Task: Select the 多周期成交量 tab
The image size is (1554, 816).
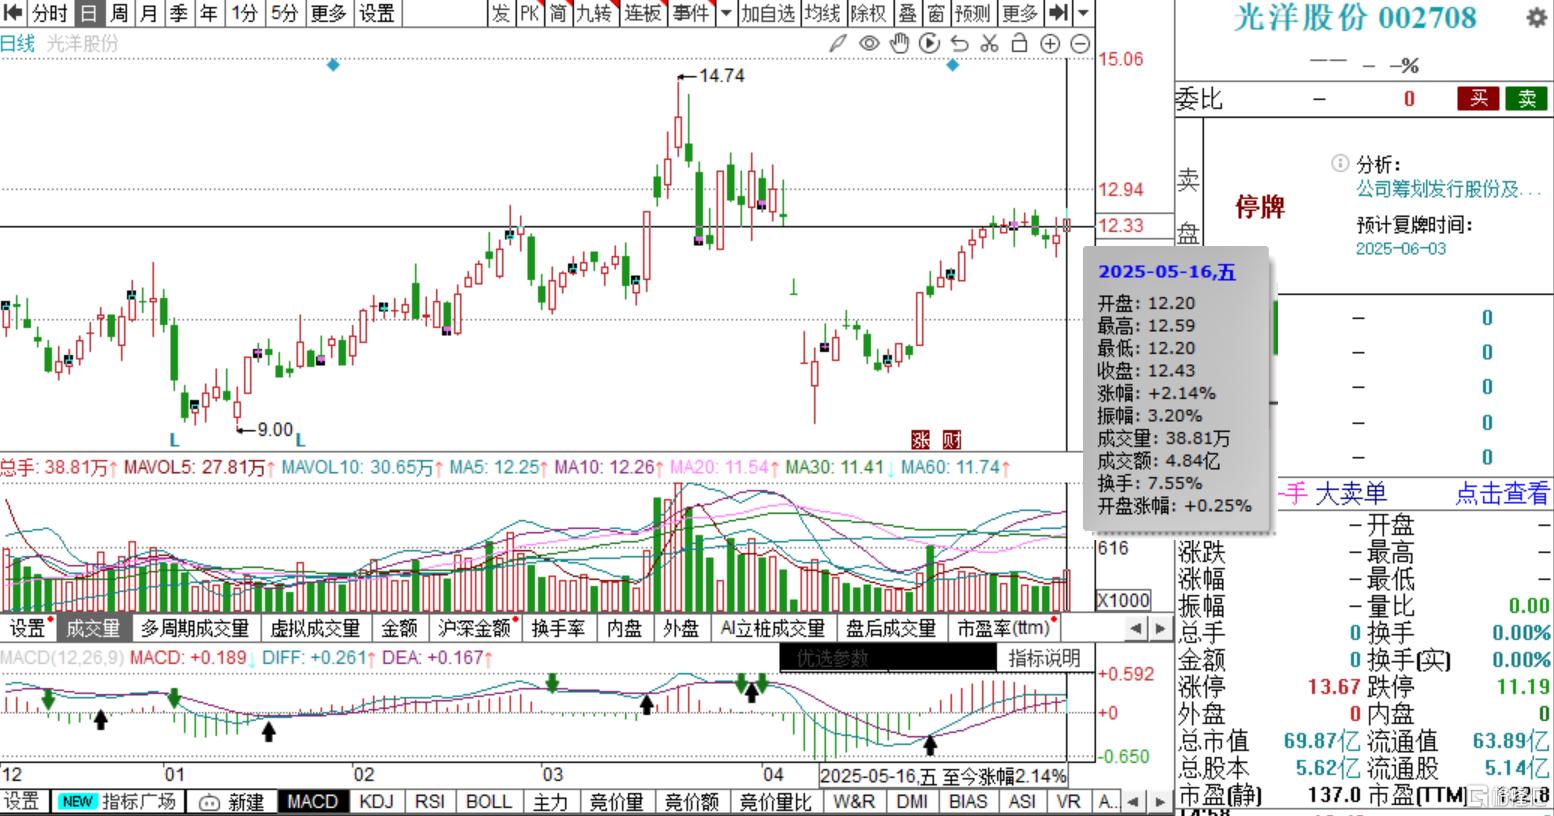Action: click(195, 628)
